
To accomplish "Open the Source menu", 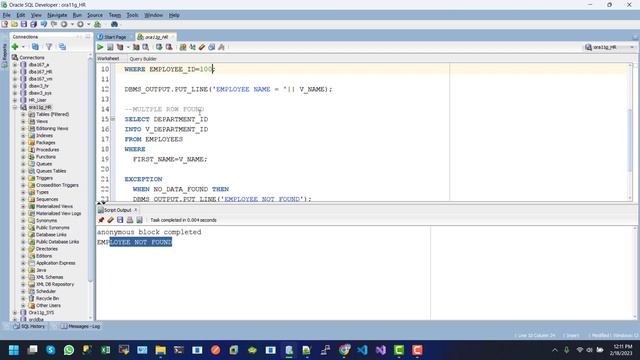I will click(x=95, y=15).
